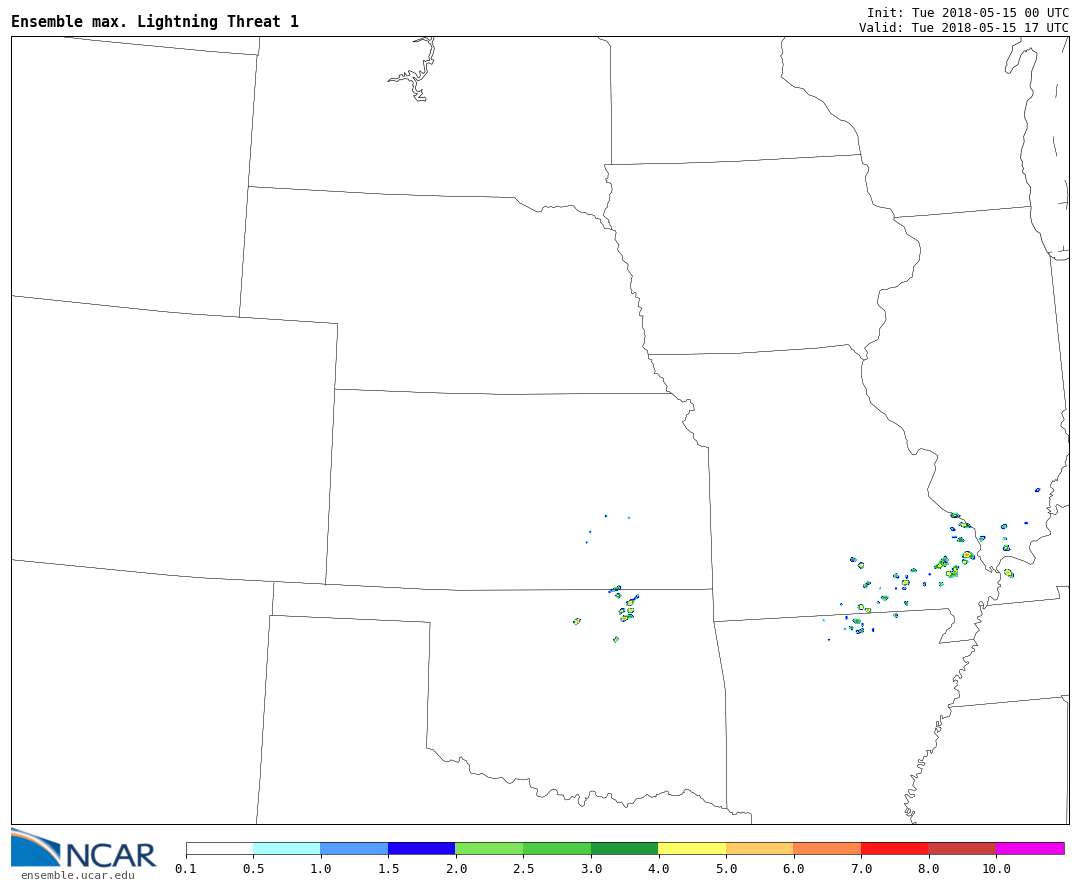
Task: Click the white 0.1–0.5 colorbar segment
Action: click(x=220, y=848)
